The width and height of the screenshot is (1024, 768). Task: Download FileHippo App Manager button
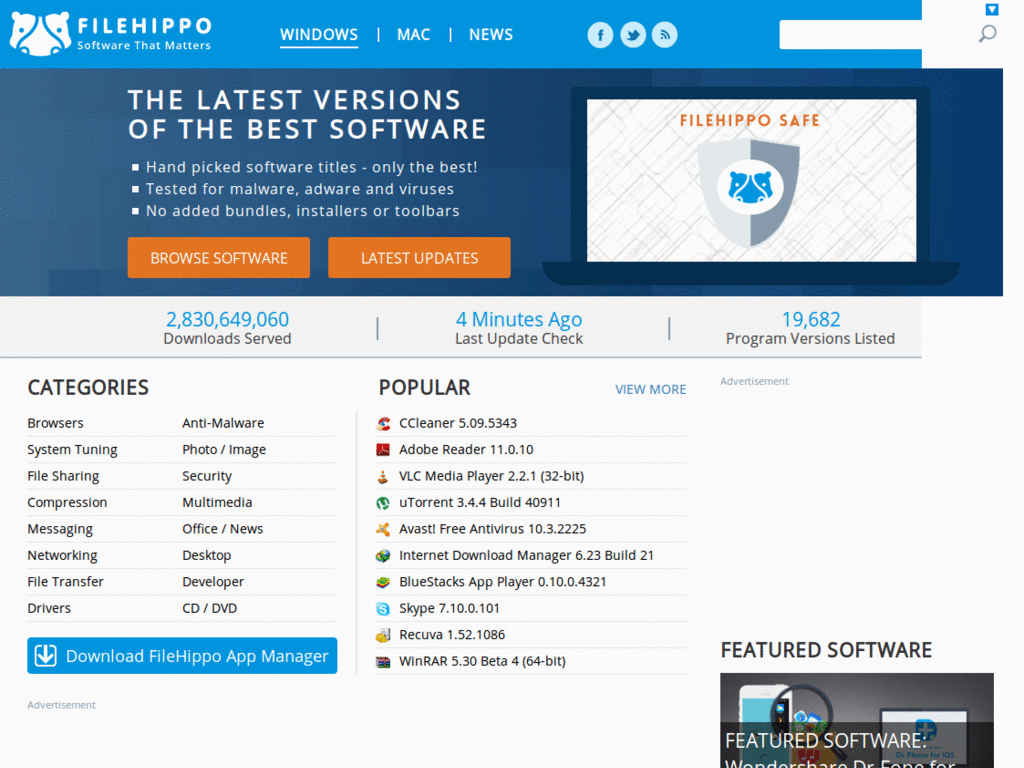pyautogui.click(x=182, y=656)
